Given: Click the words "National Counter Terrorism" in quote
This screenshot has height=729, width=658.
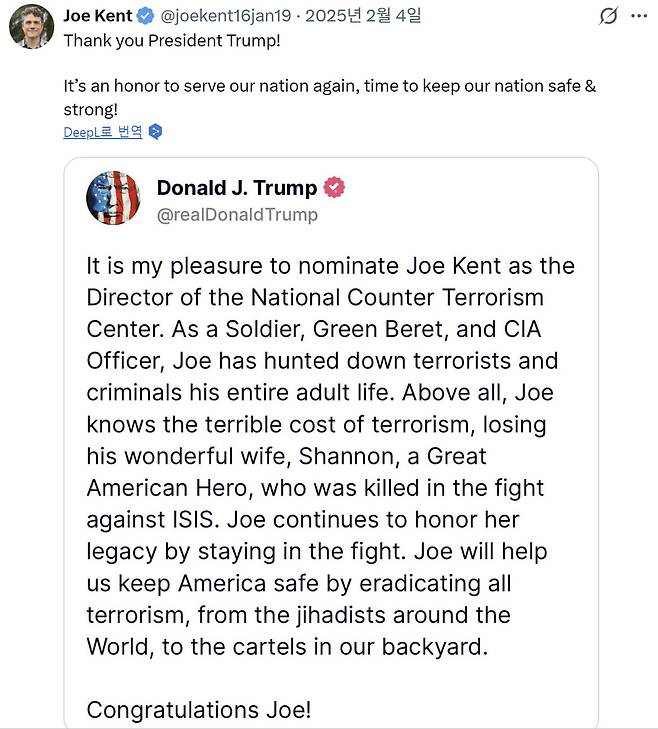Looking at the screenshot, I should (410, 297).
